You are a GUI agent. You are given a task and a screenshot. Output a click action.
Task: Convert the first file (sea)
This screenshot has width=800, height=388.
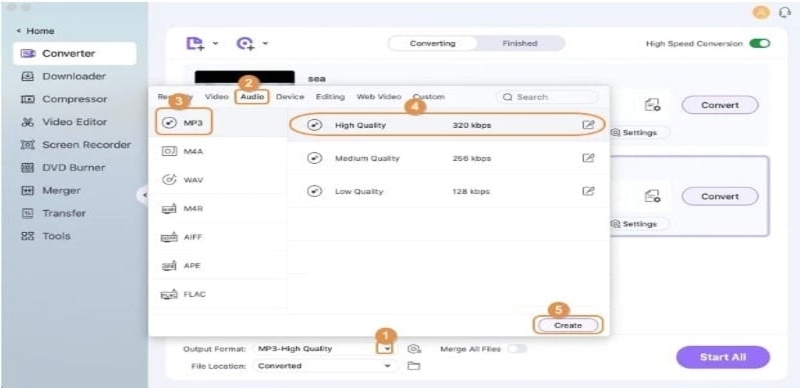point(720,105)
